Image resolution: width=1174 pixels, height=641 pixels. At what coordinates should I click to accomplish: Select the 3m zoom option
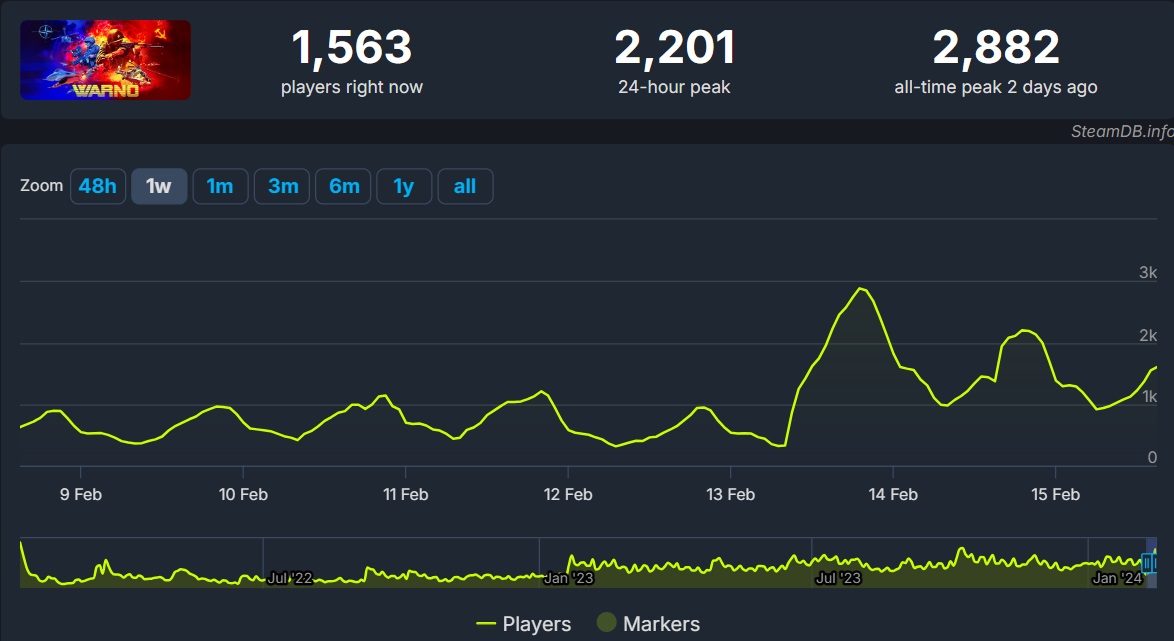point(281,186)
